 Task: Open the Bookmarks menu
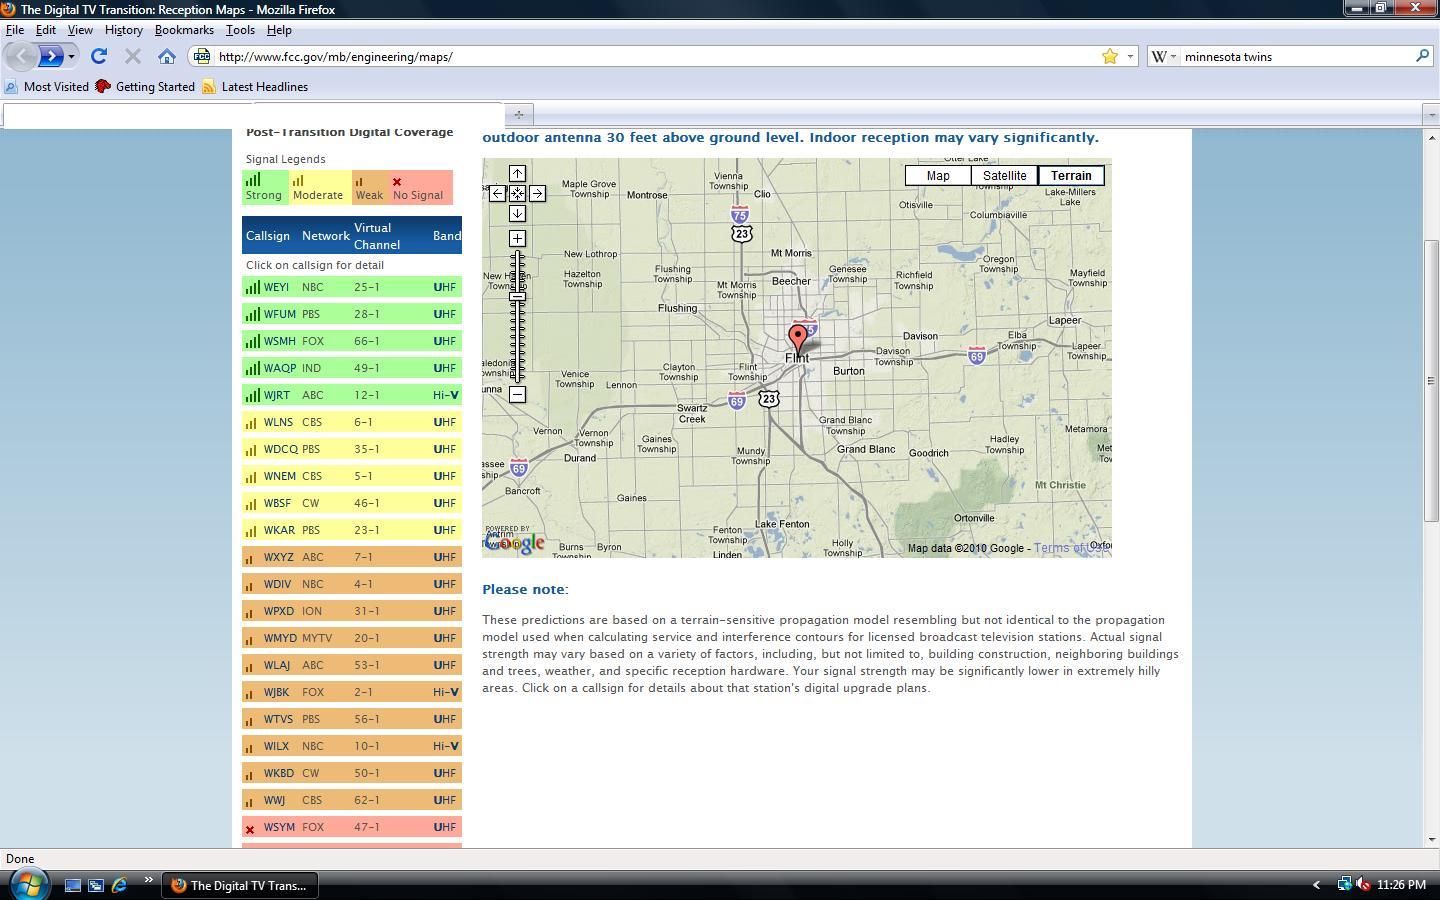pos(184,30)
